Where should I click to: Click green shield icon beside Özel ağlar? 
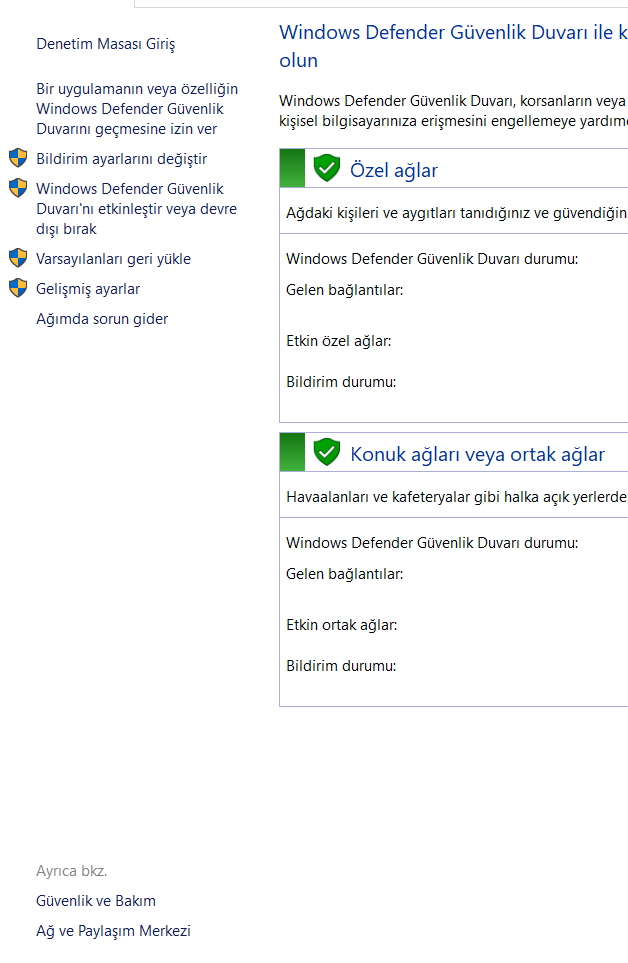(327, 168)
